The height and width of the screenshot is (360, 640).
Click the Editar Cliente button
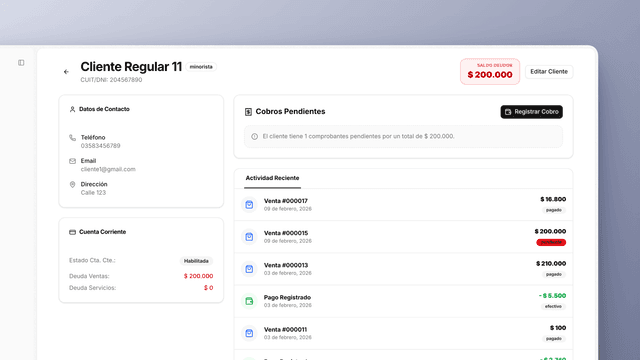549,72
